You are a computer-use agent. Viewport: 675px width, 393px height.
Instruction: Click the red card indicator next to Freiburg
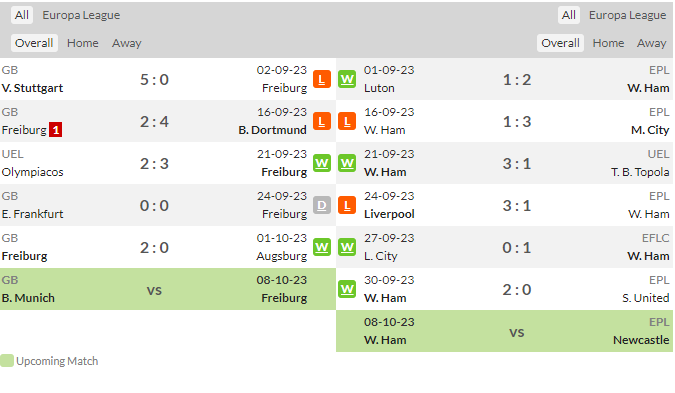click(56, 130)
